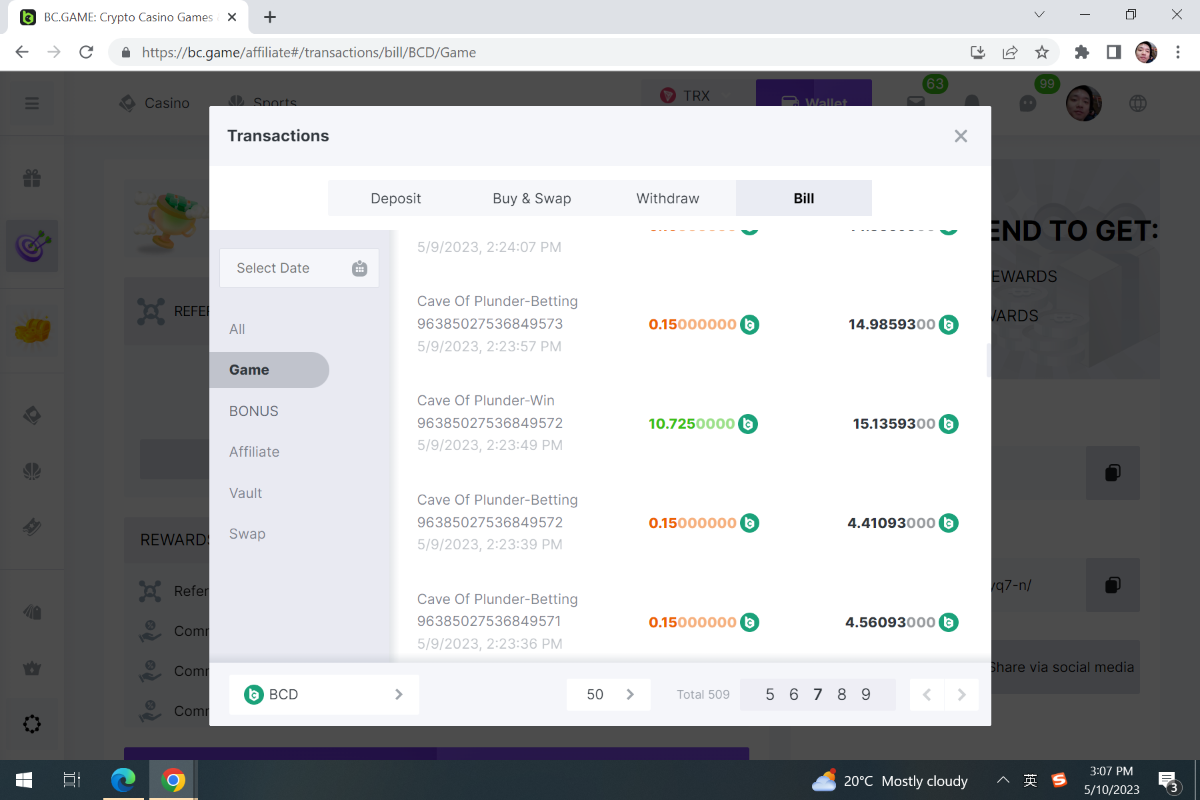
Task: Switch to the Withdraw tab
Action: (x=667, y=198)
